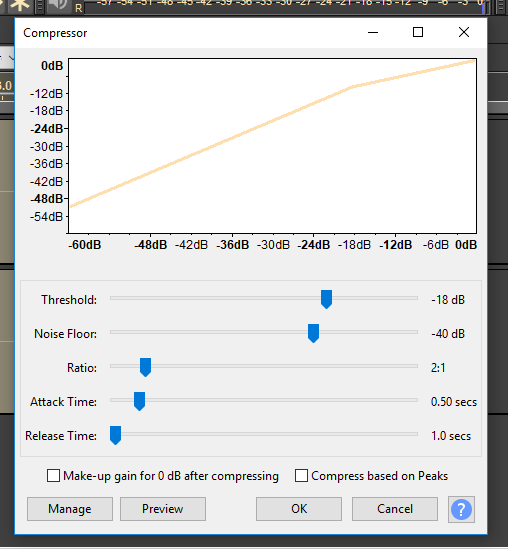
Task: Click the Noise Floor label
Action: pos(65,334)
